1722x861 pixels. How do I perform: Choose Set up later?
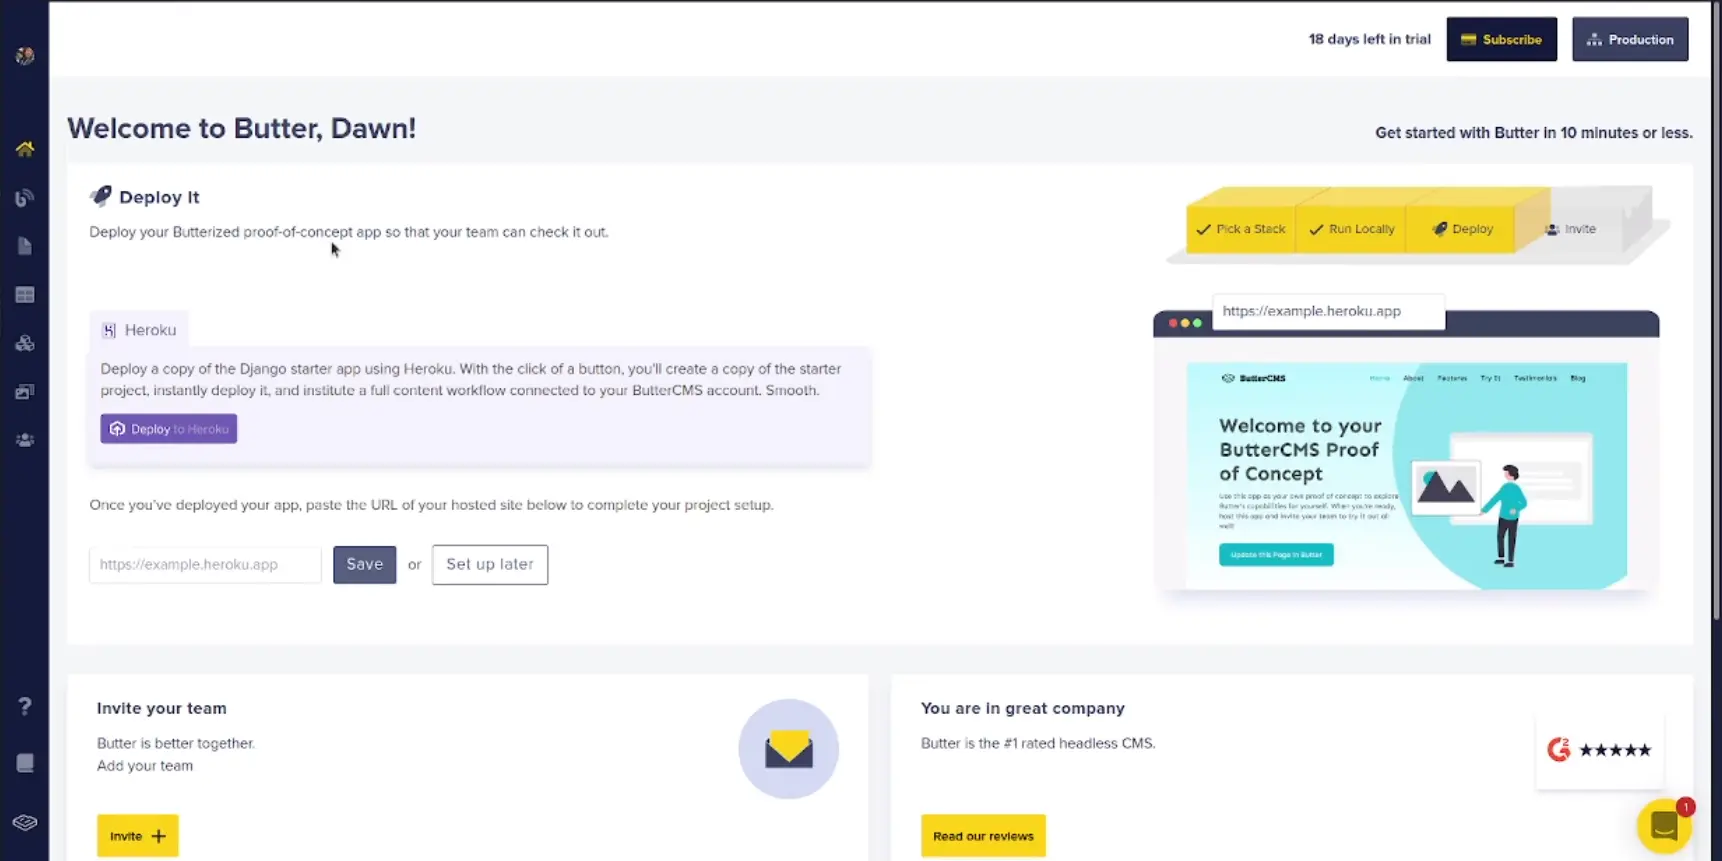tap(490, 564)
